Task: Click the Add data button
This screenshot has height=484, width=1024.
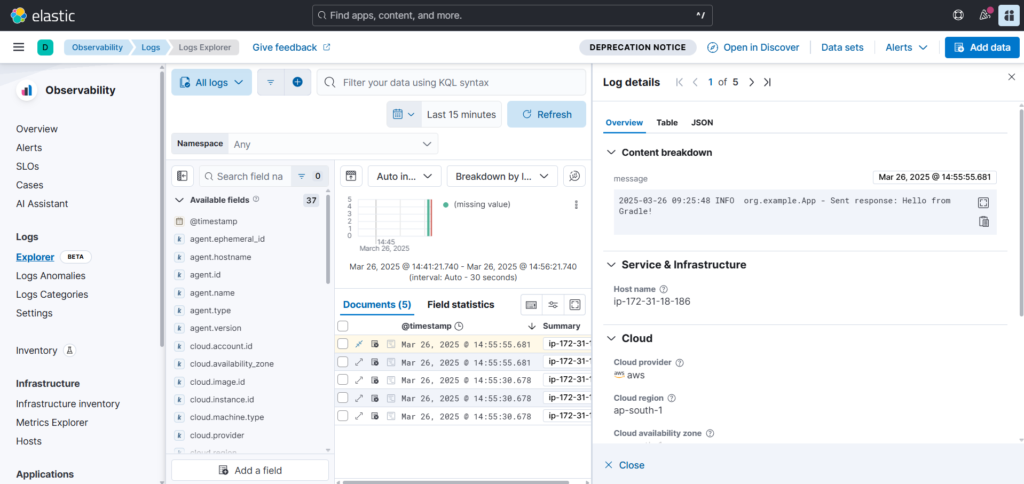Action: [x=982, y=47]
